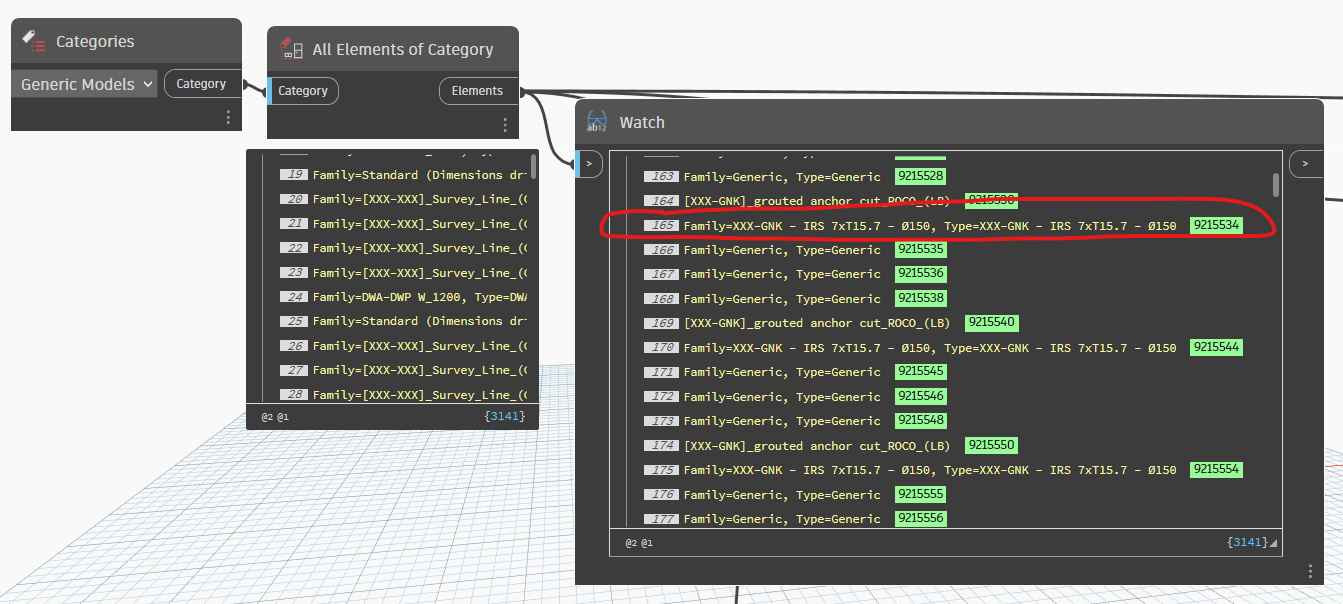Select Watch row 169 grouted anchor cut_ROCO

pyautogui.click(x=816, y=322)
